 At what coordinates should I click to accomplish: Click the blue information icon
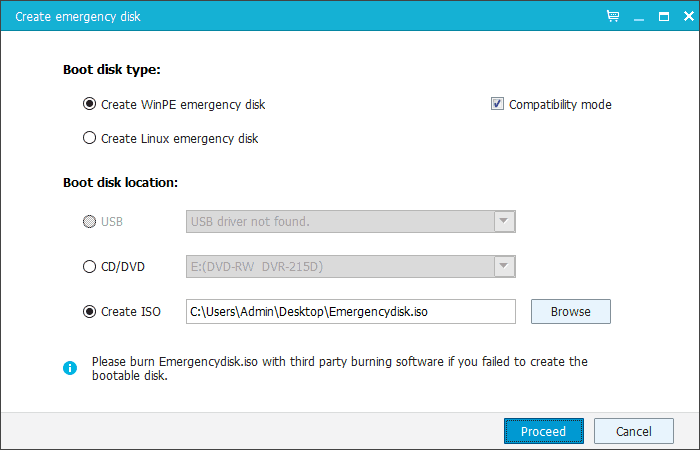(70, 368)
